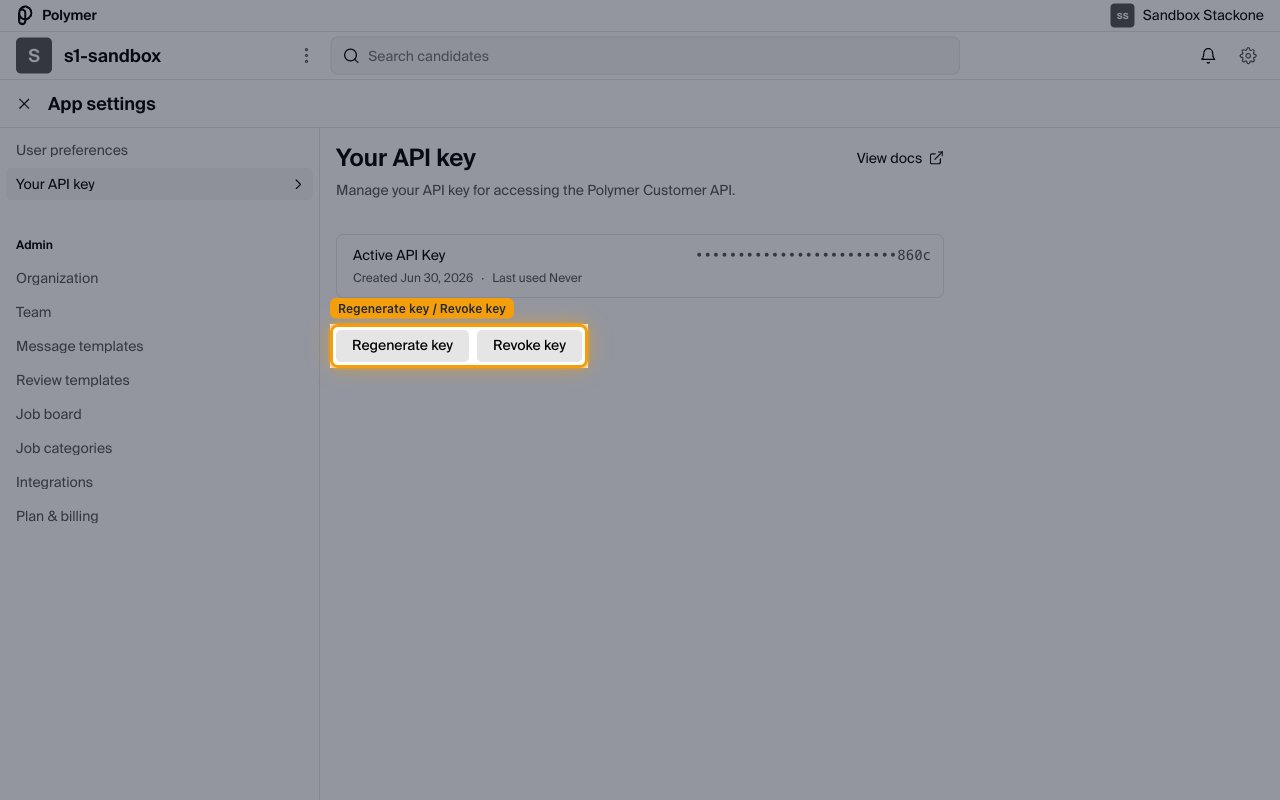Click the Sandbox Stackone account name
This screenshot has width=1280, height=800.
[1203, 15]
